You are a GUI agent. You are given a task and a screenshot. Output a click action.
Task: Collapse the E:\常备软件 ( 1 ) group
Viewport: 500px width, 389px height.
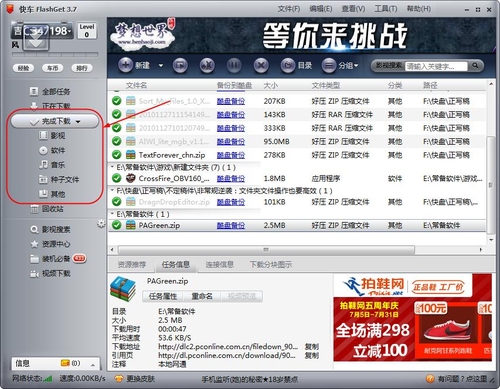click(112, 214)
